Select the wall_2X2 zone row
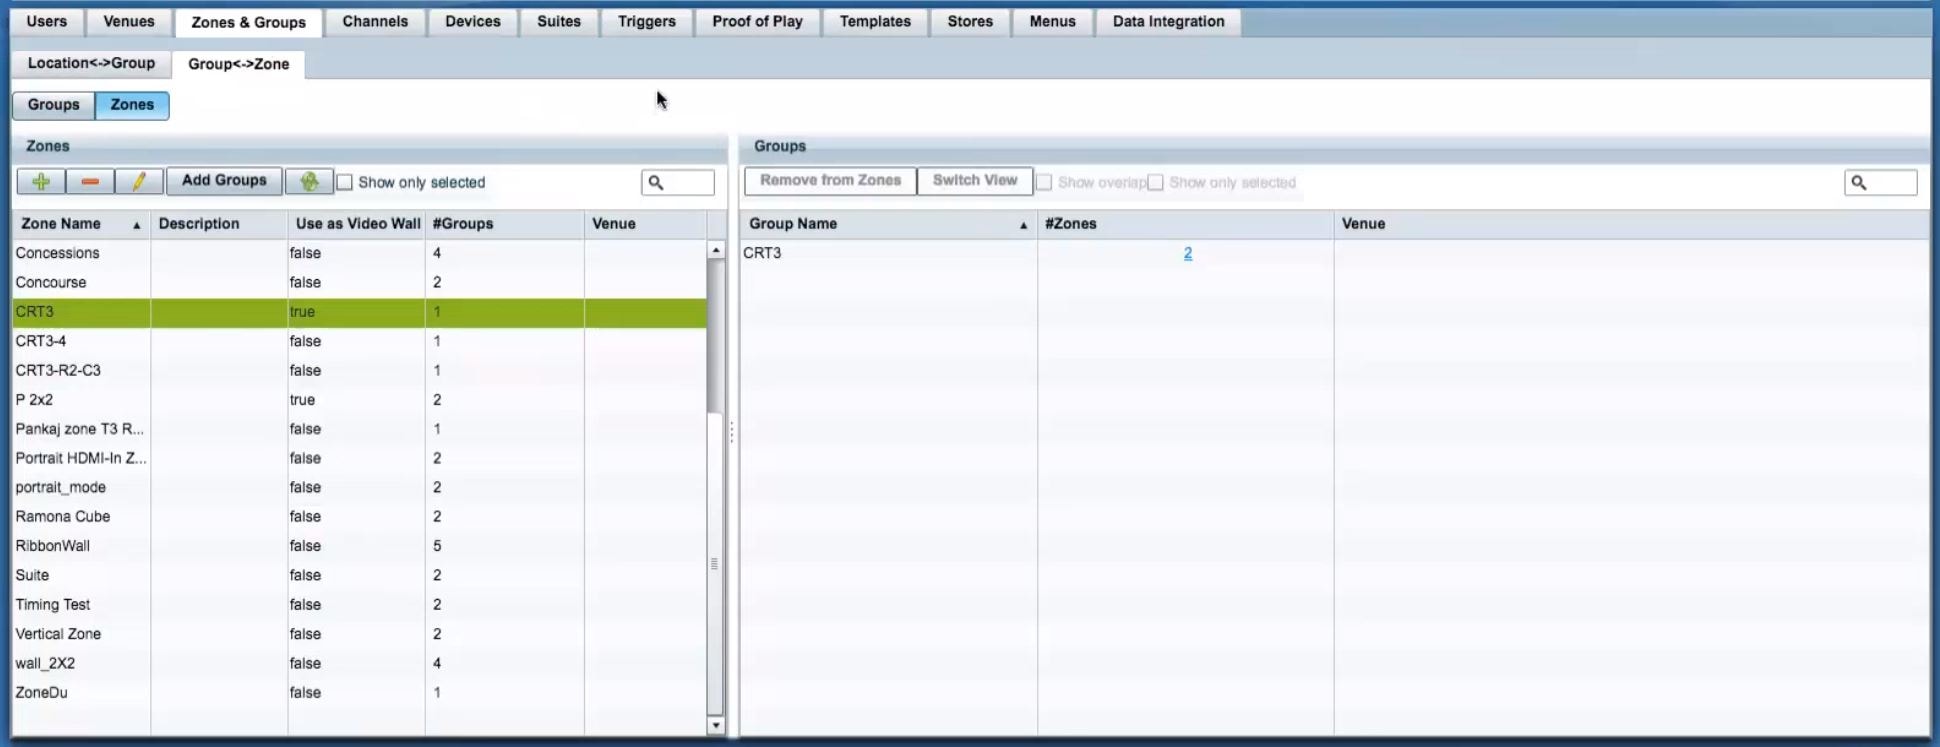The image size is (1940, 747). click(x=360, y=663)
